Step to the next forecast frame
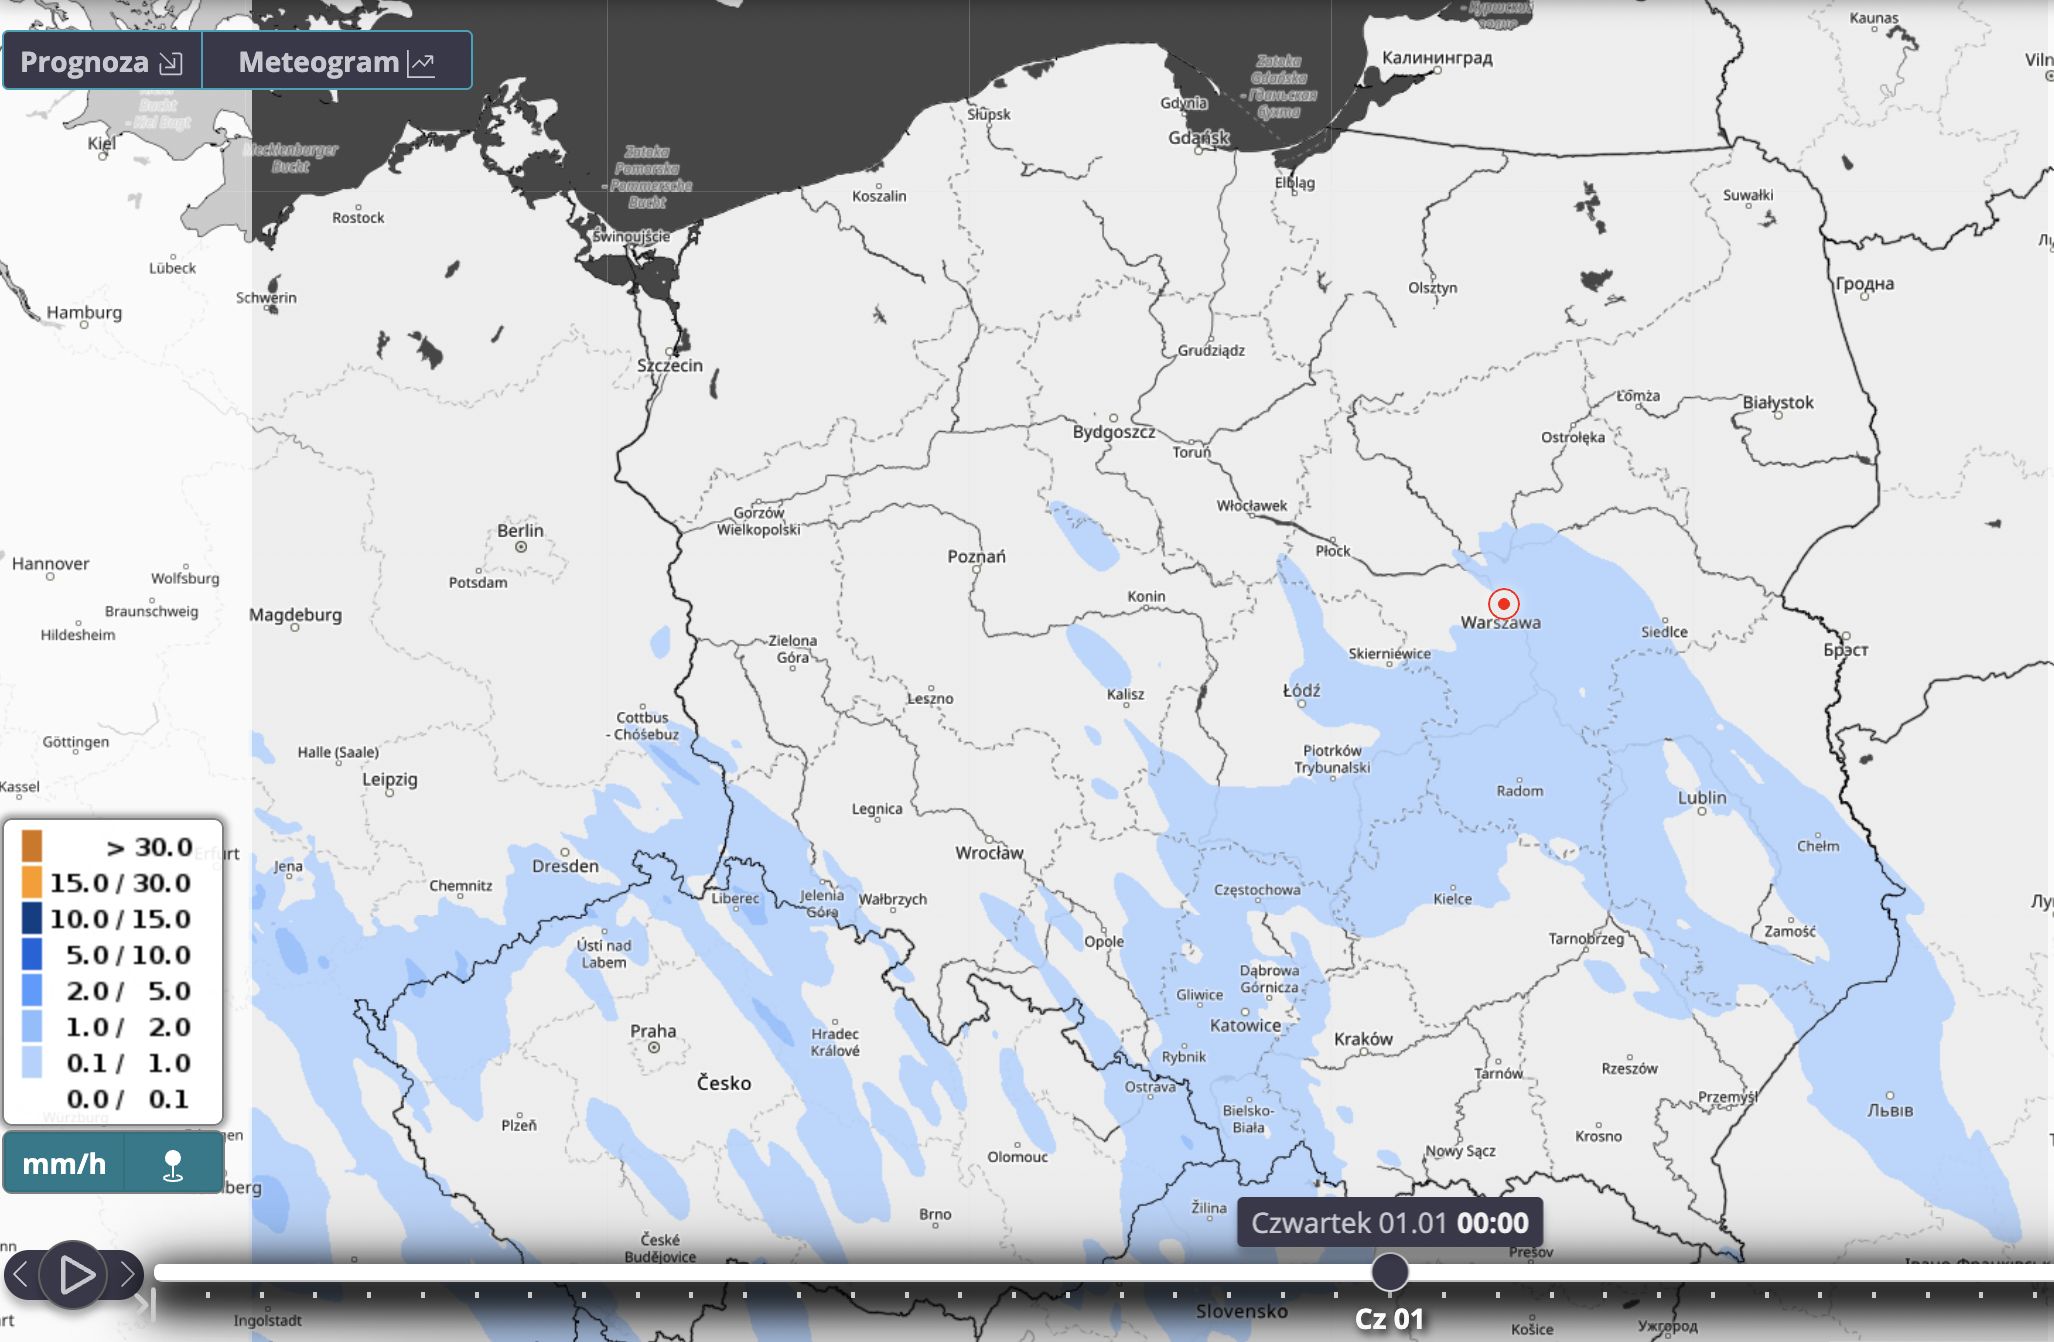The width and height of the screenshot is (2054, 1342). [x=128, y=1274]
